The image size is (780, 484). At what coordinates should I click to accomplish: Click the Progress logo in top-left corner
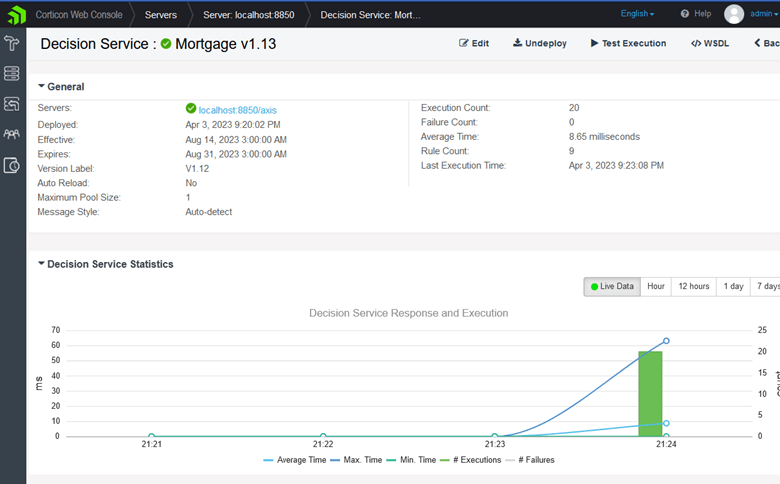12,14
